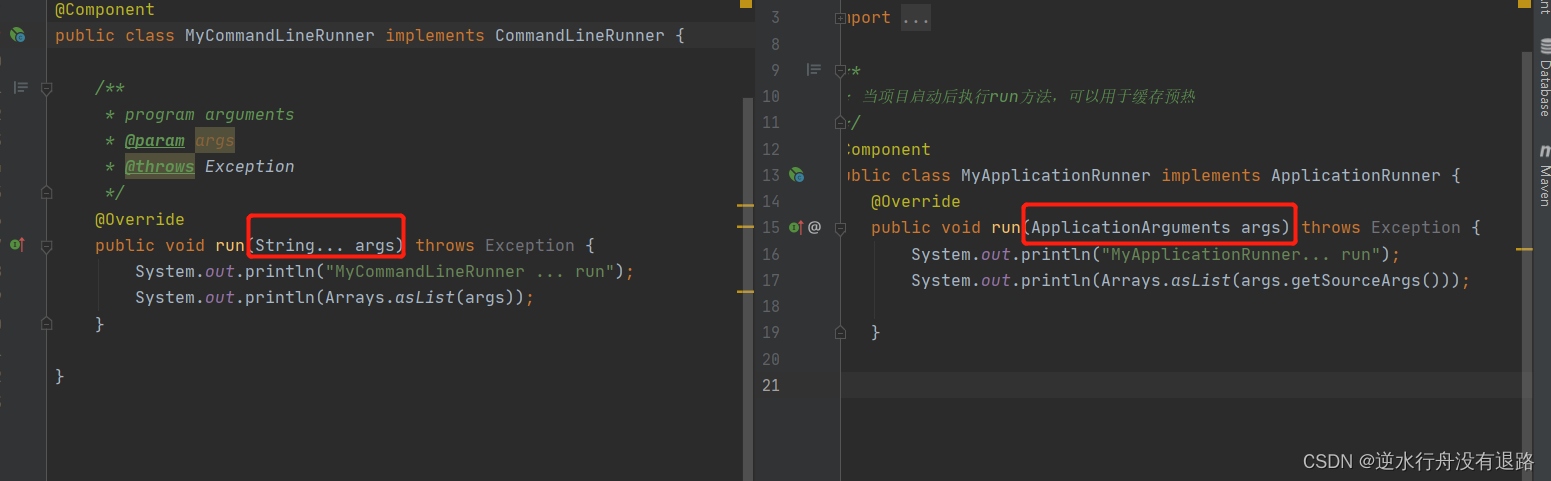Viewport: 1551px width, 481px height.
Task: Collapse the run(ApplicationArguments args) method on line 15
Action: (840, 227)
